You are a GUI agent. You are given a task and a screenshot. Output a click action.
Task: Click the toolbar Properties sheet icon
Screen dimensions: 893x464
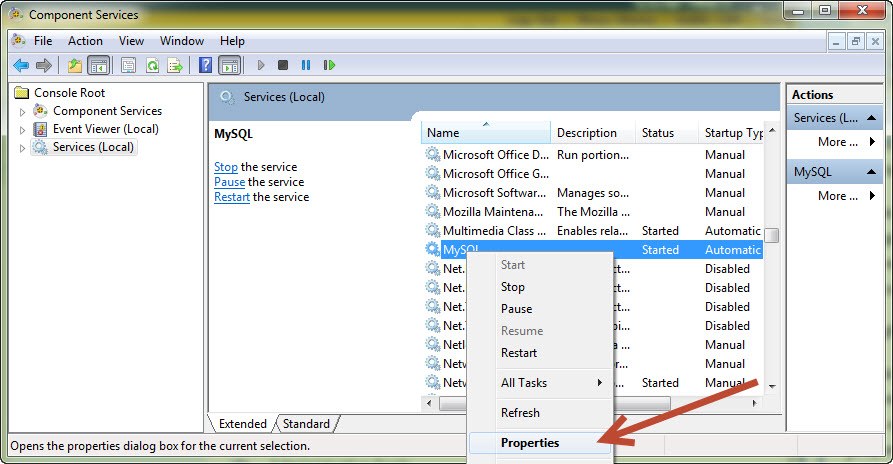pyautogui.click(x=129, y=65)
